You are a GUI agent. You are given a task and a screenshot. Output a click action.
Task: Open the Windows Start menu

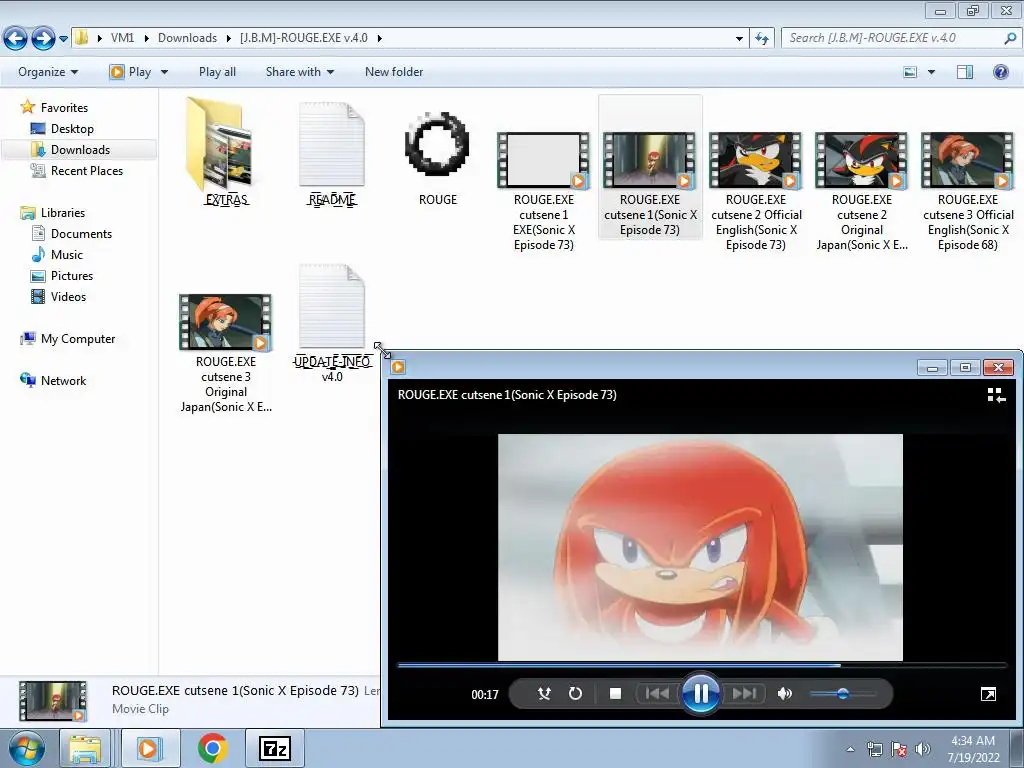27,748
